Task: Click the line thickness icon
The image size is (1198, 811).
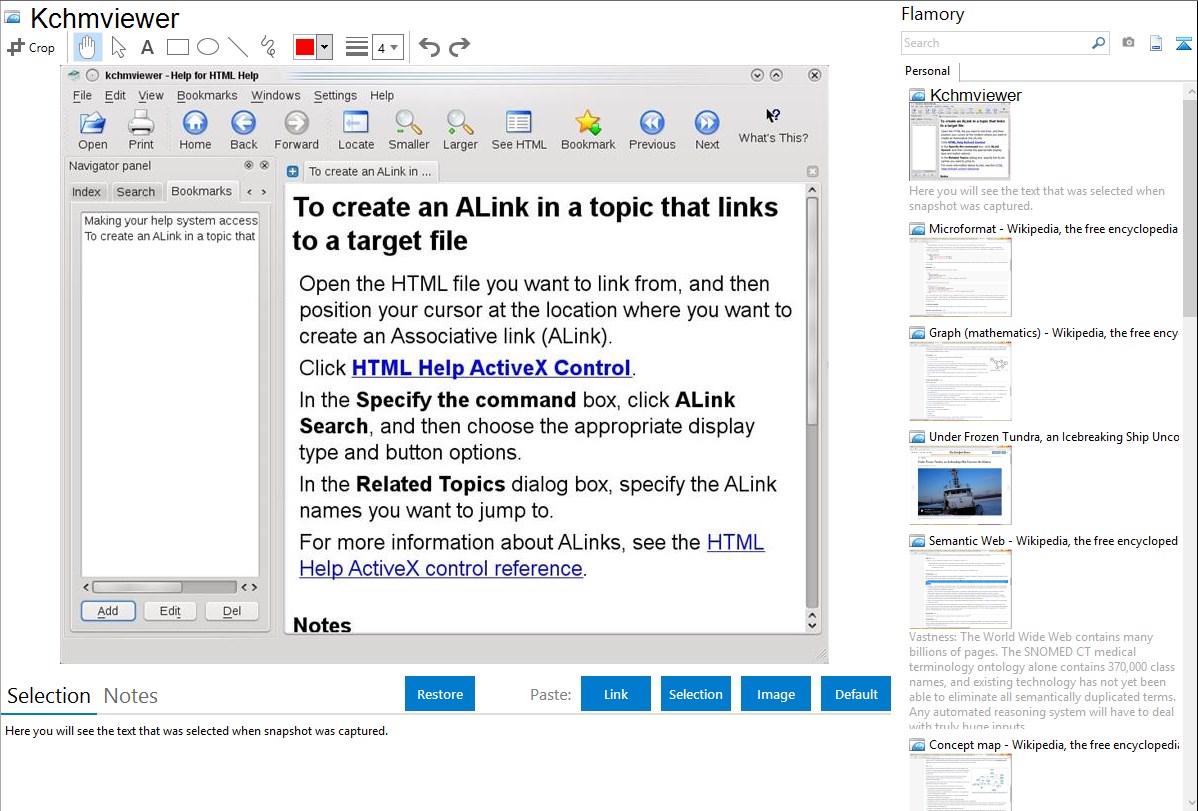Action: [357, 47]
